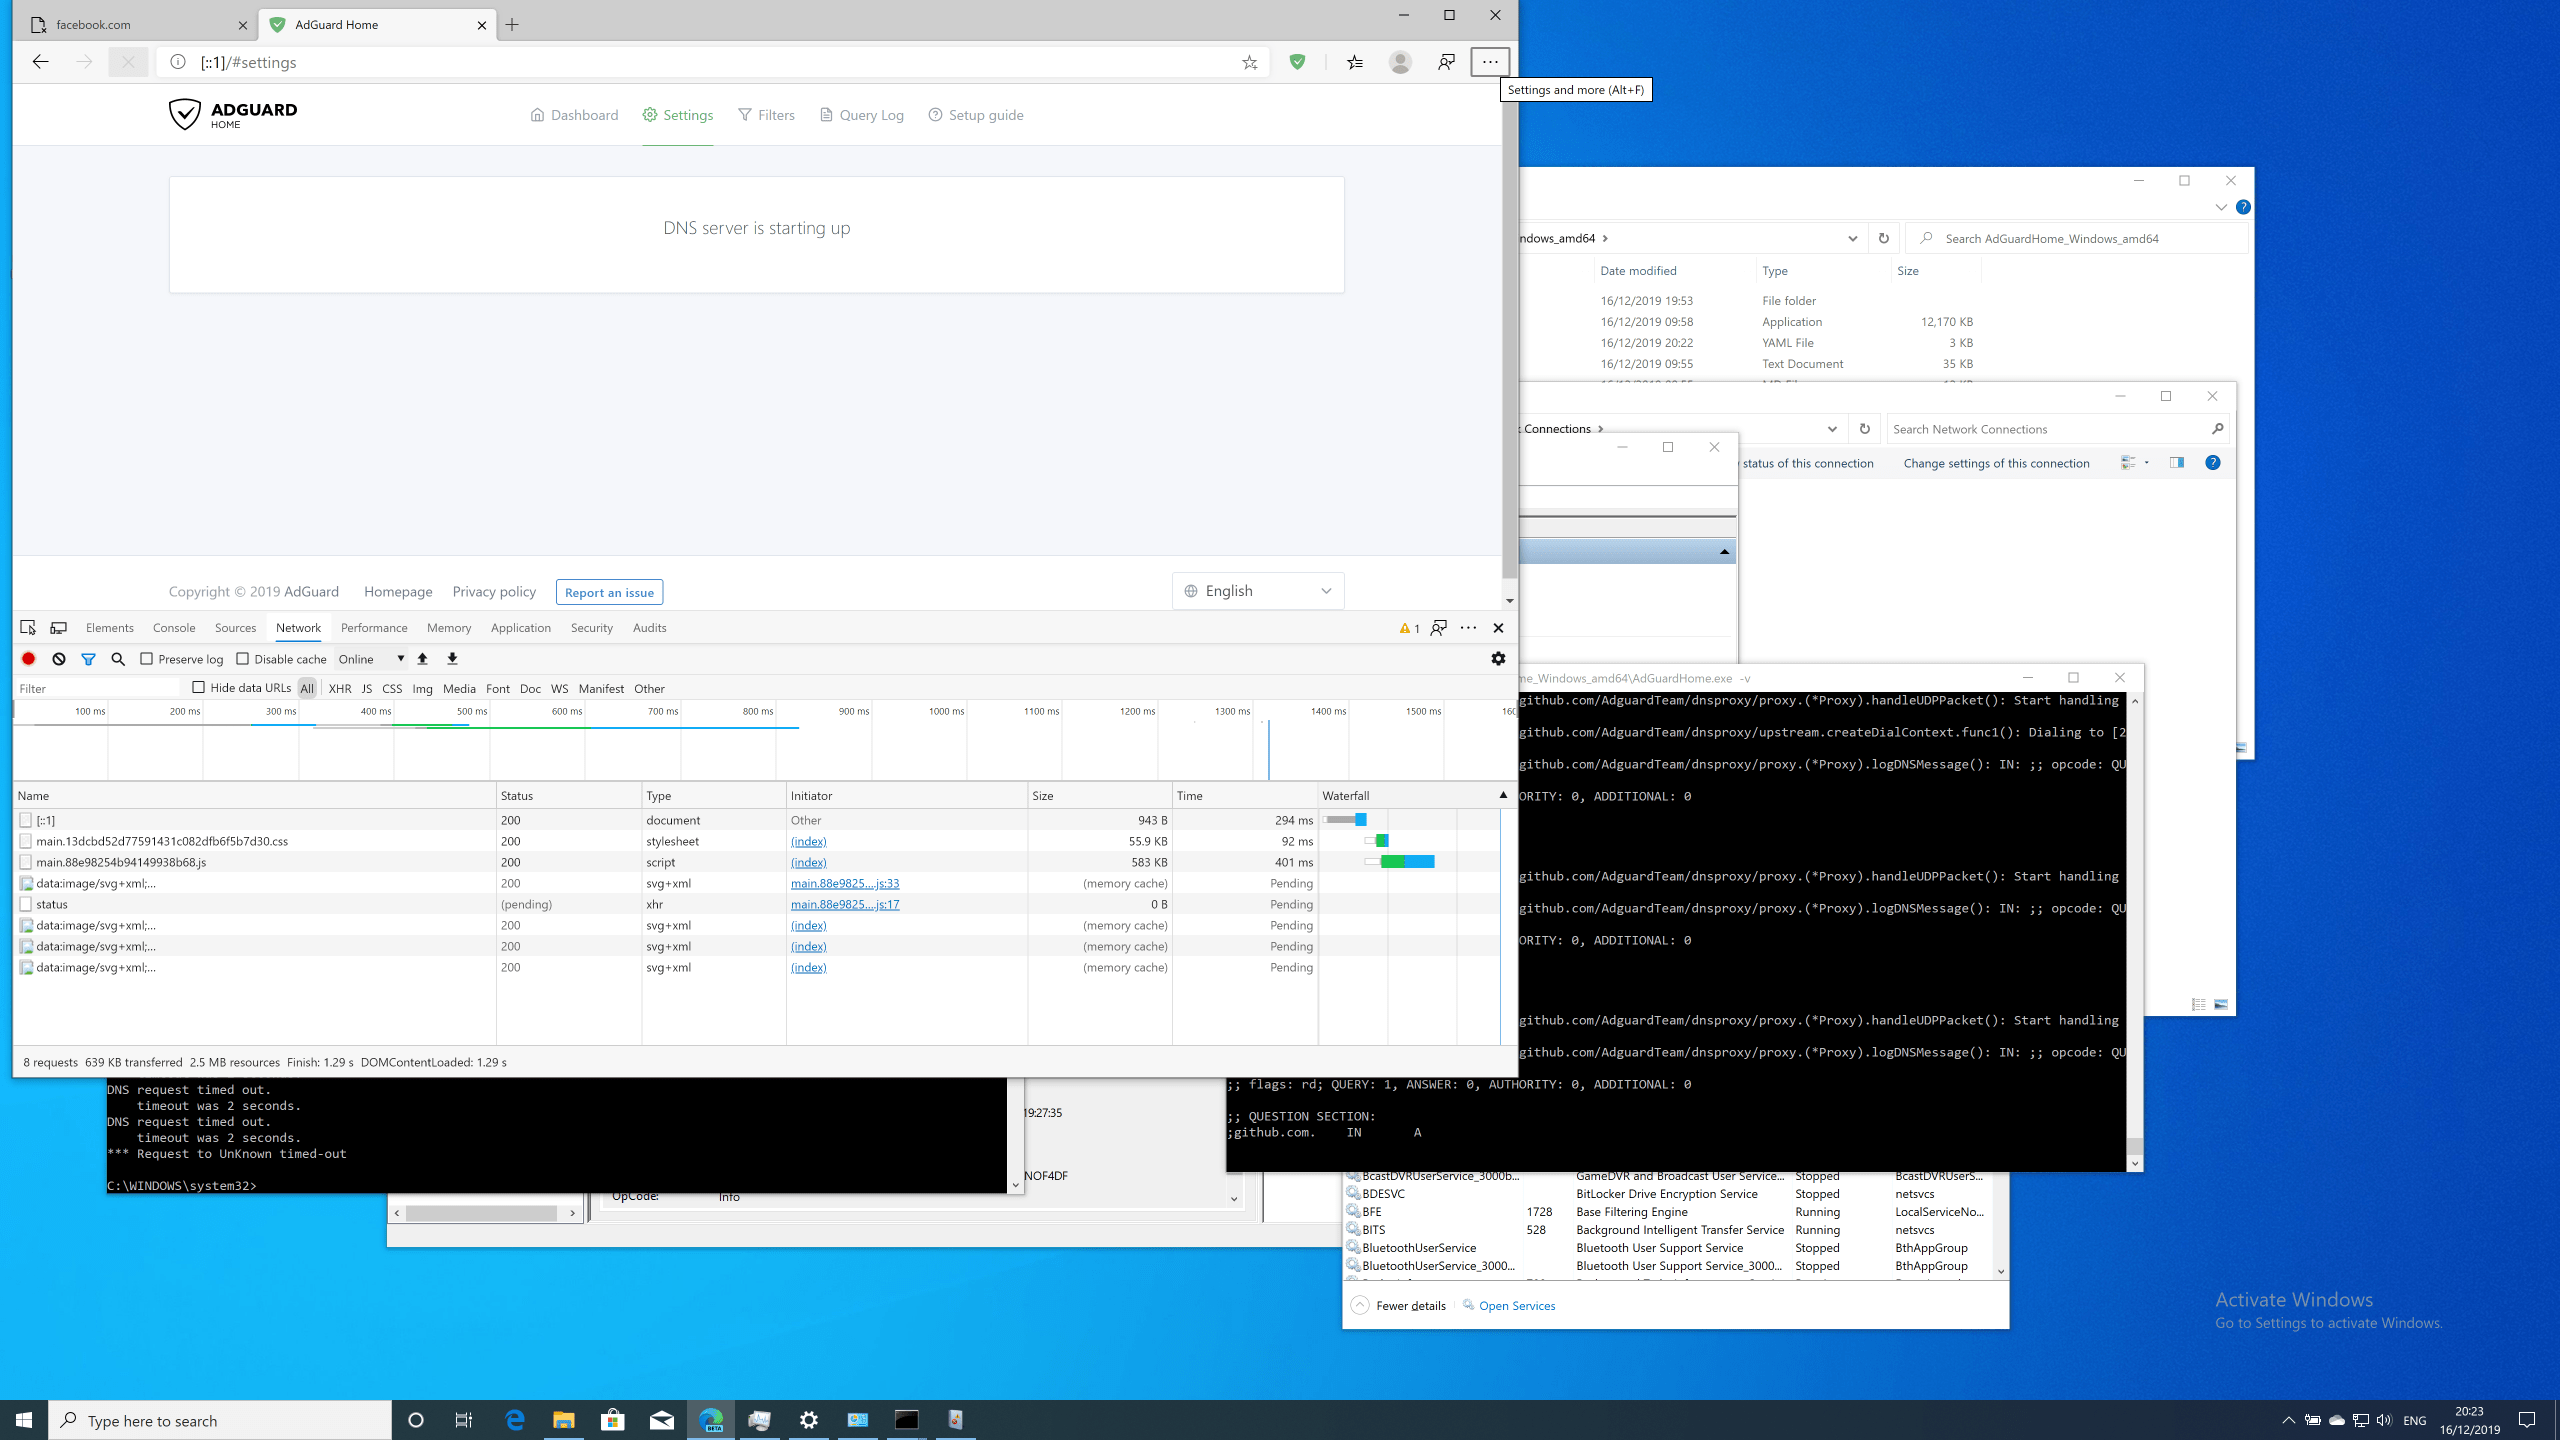Open the user profile avatar

pyautogui.click(x=1400, y=62)
